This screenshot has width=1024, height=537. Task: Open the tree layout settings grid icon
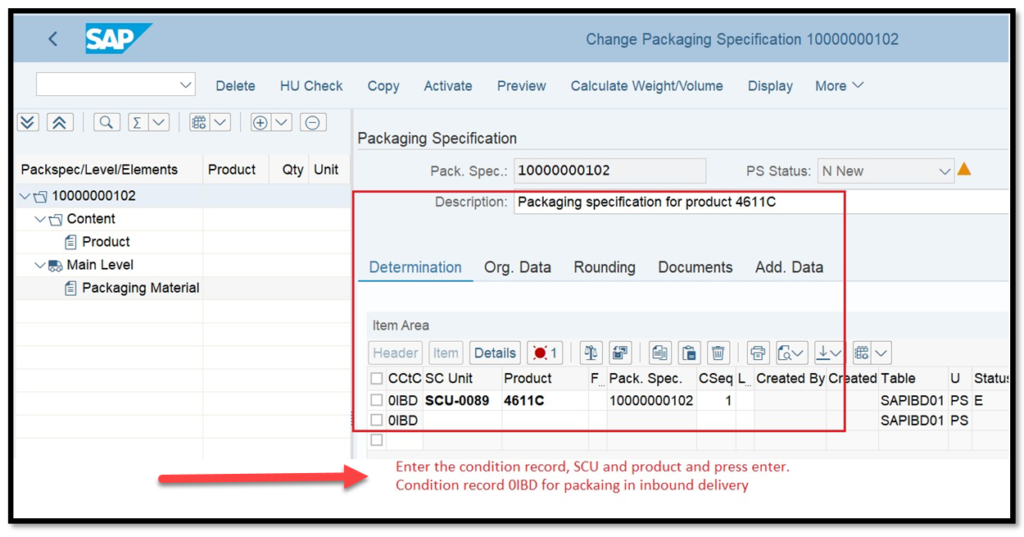click(199, 122)
